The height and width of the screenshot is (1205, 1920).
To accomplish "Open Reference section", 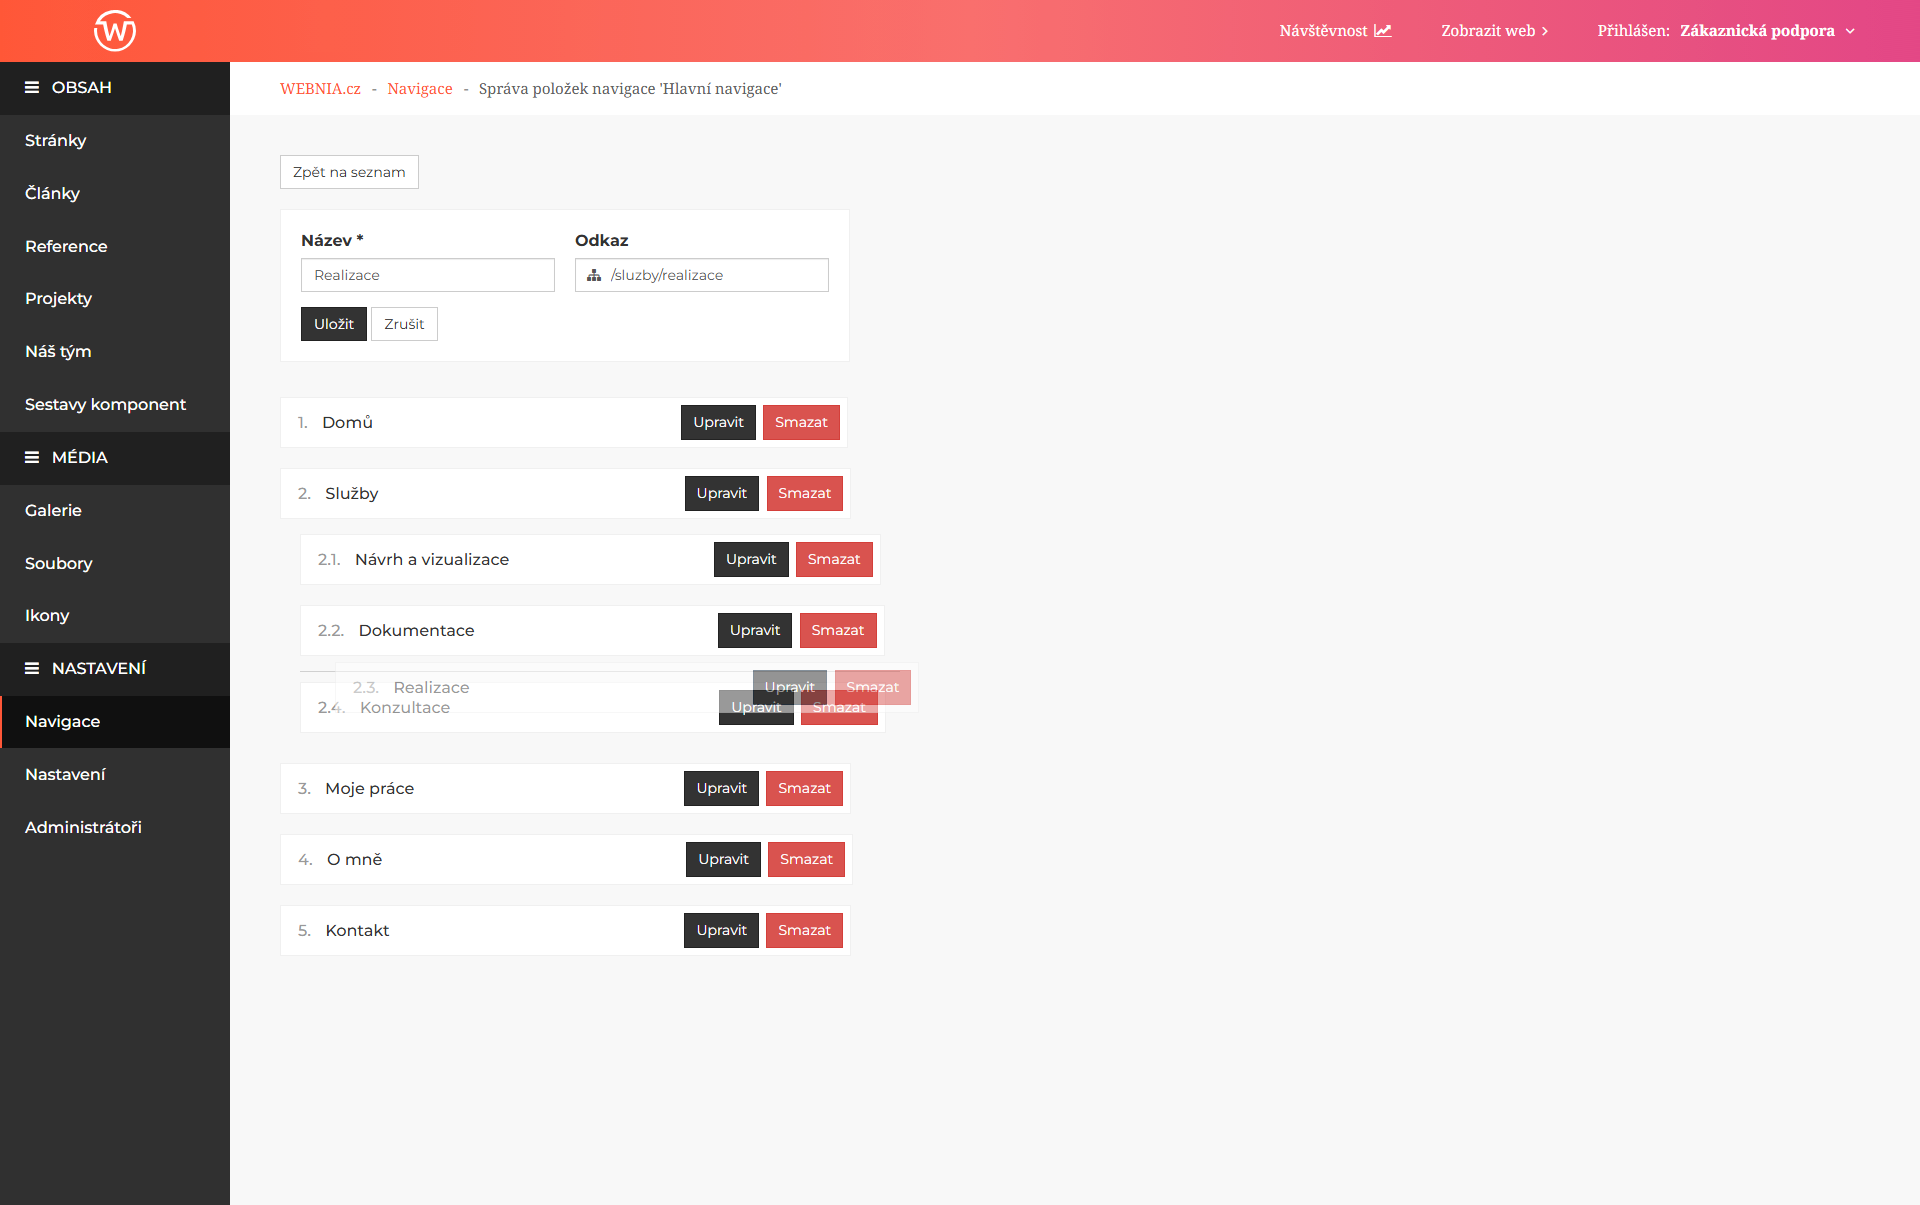I will coord(115,247).
